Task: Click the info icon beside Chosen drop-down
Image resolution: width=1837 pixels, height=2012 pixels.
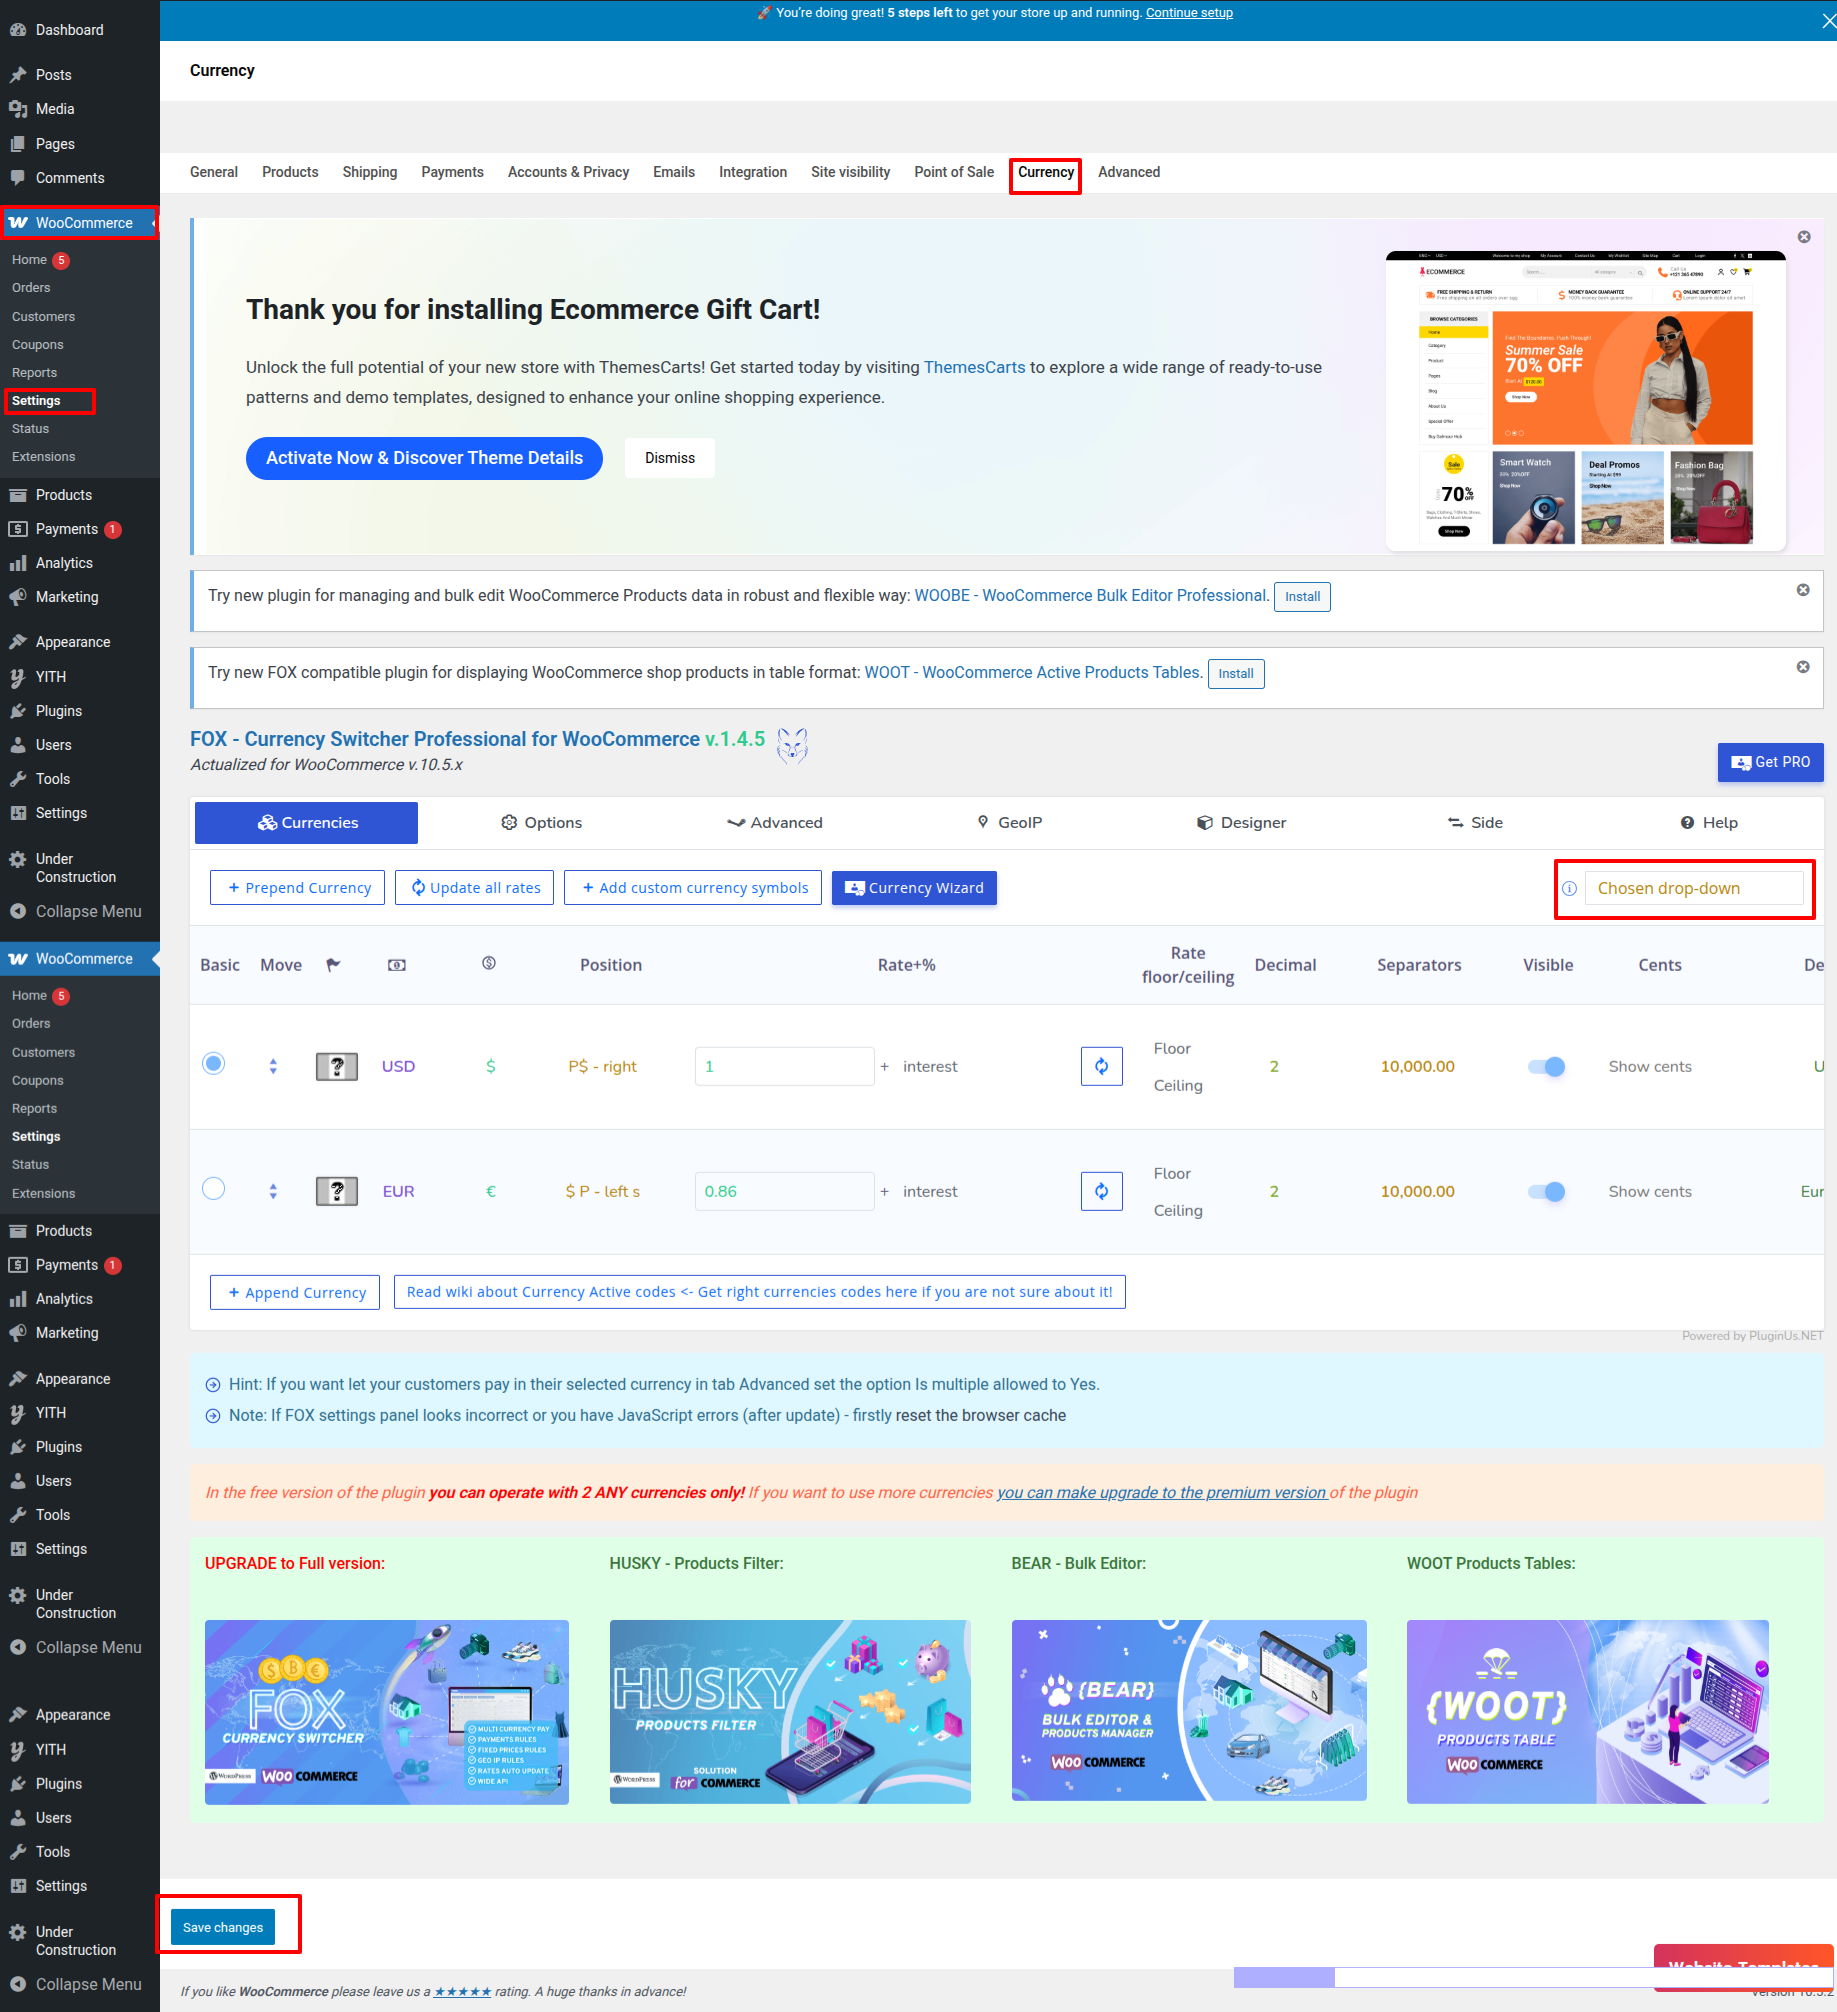Action: [1570, 889]
